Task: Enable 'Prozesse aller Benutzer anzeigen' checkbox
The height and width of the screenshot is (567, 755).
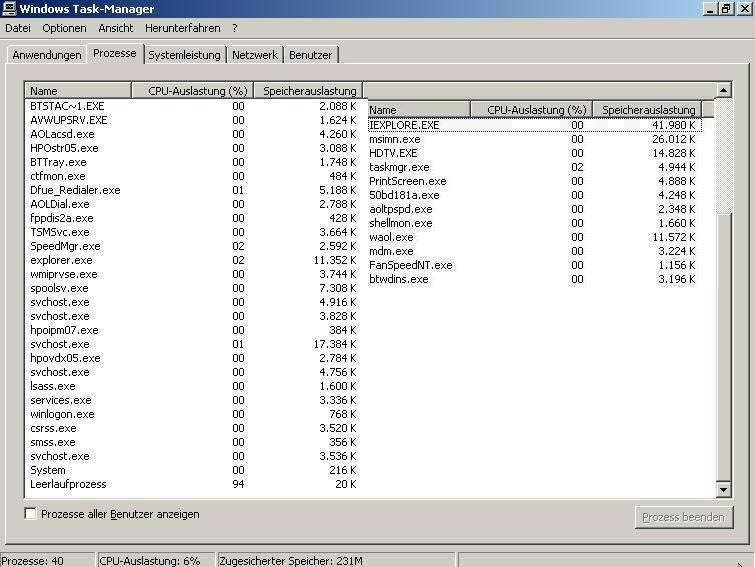Action: click(30, 514)
